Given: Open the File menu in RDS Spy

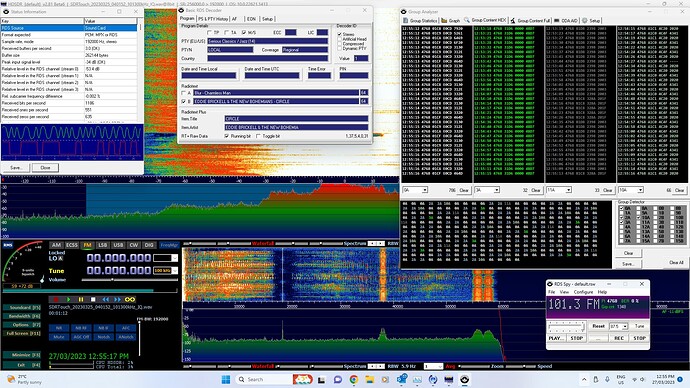Looking at the screenshot, I should [x=551, y=292].
